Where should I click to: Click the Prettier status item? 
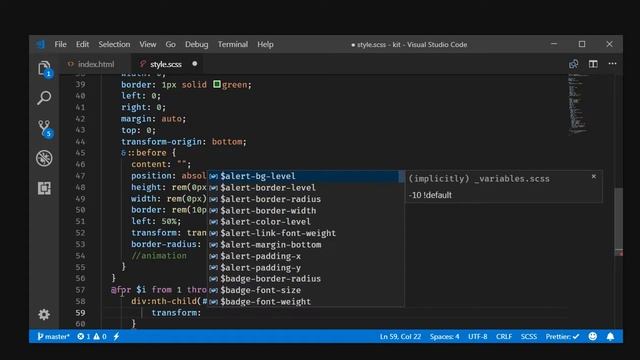pyautogui.click(x=562, y=336)
